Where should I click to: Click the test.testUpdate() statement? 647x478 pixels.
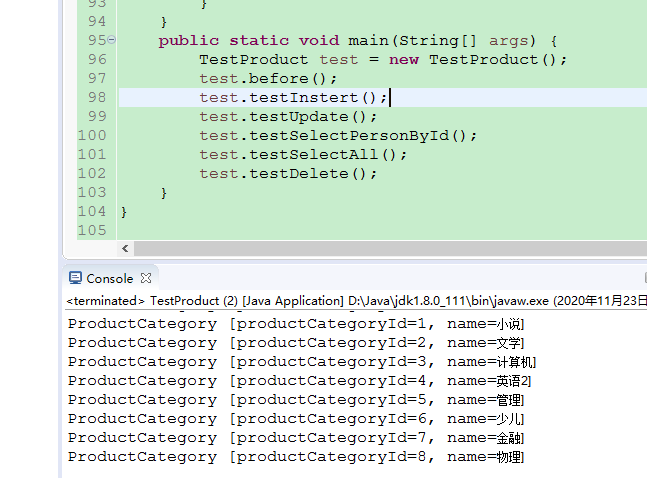(288, 116)
